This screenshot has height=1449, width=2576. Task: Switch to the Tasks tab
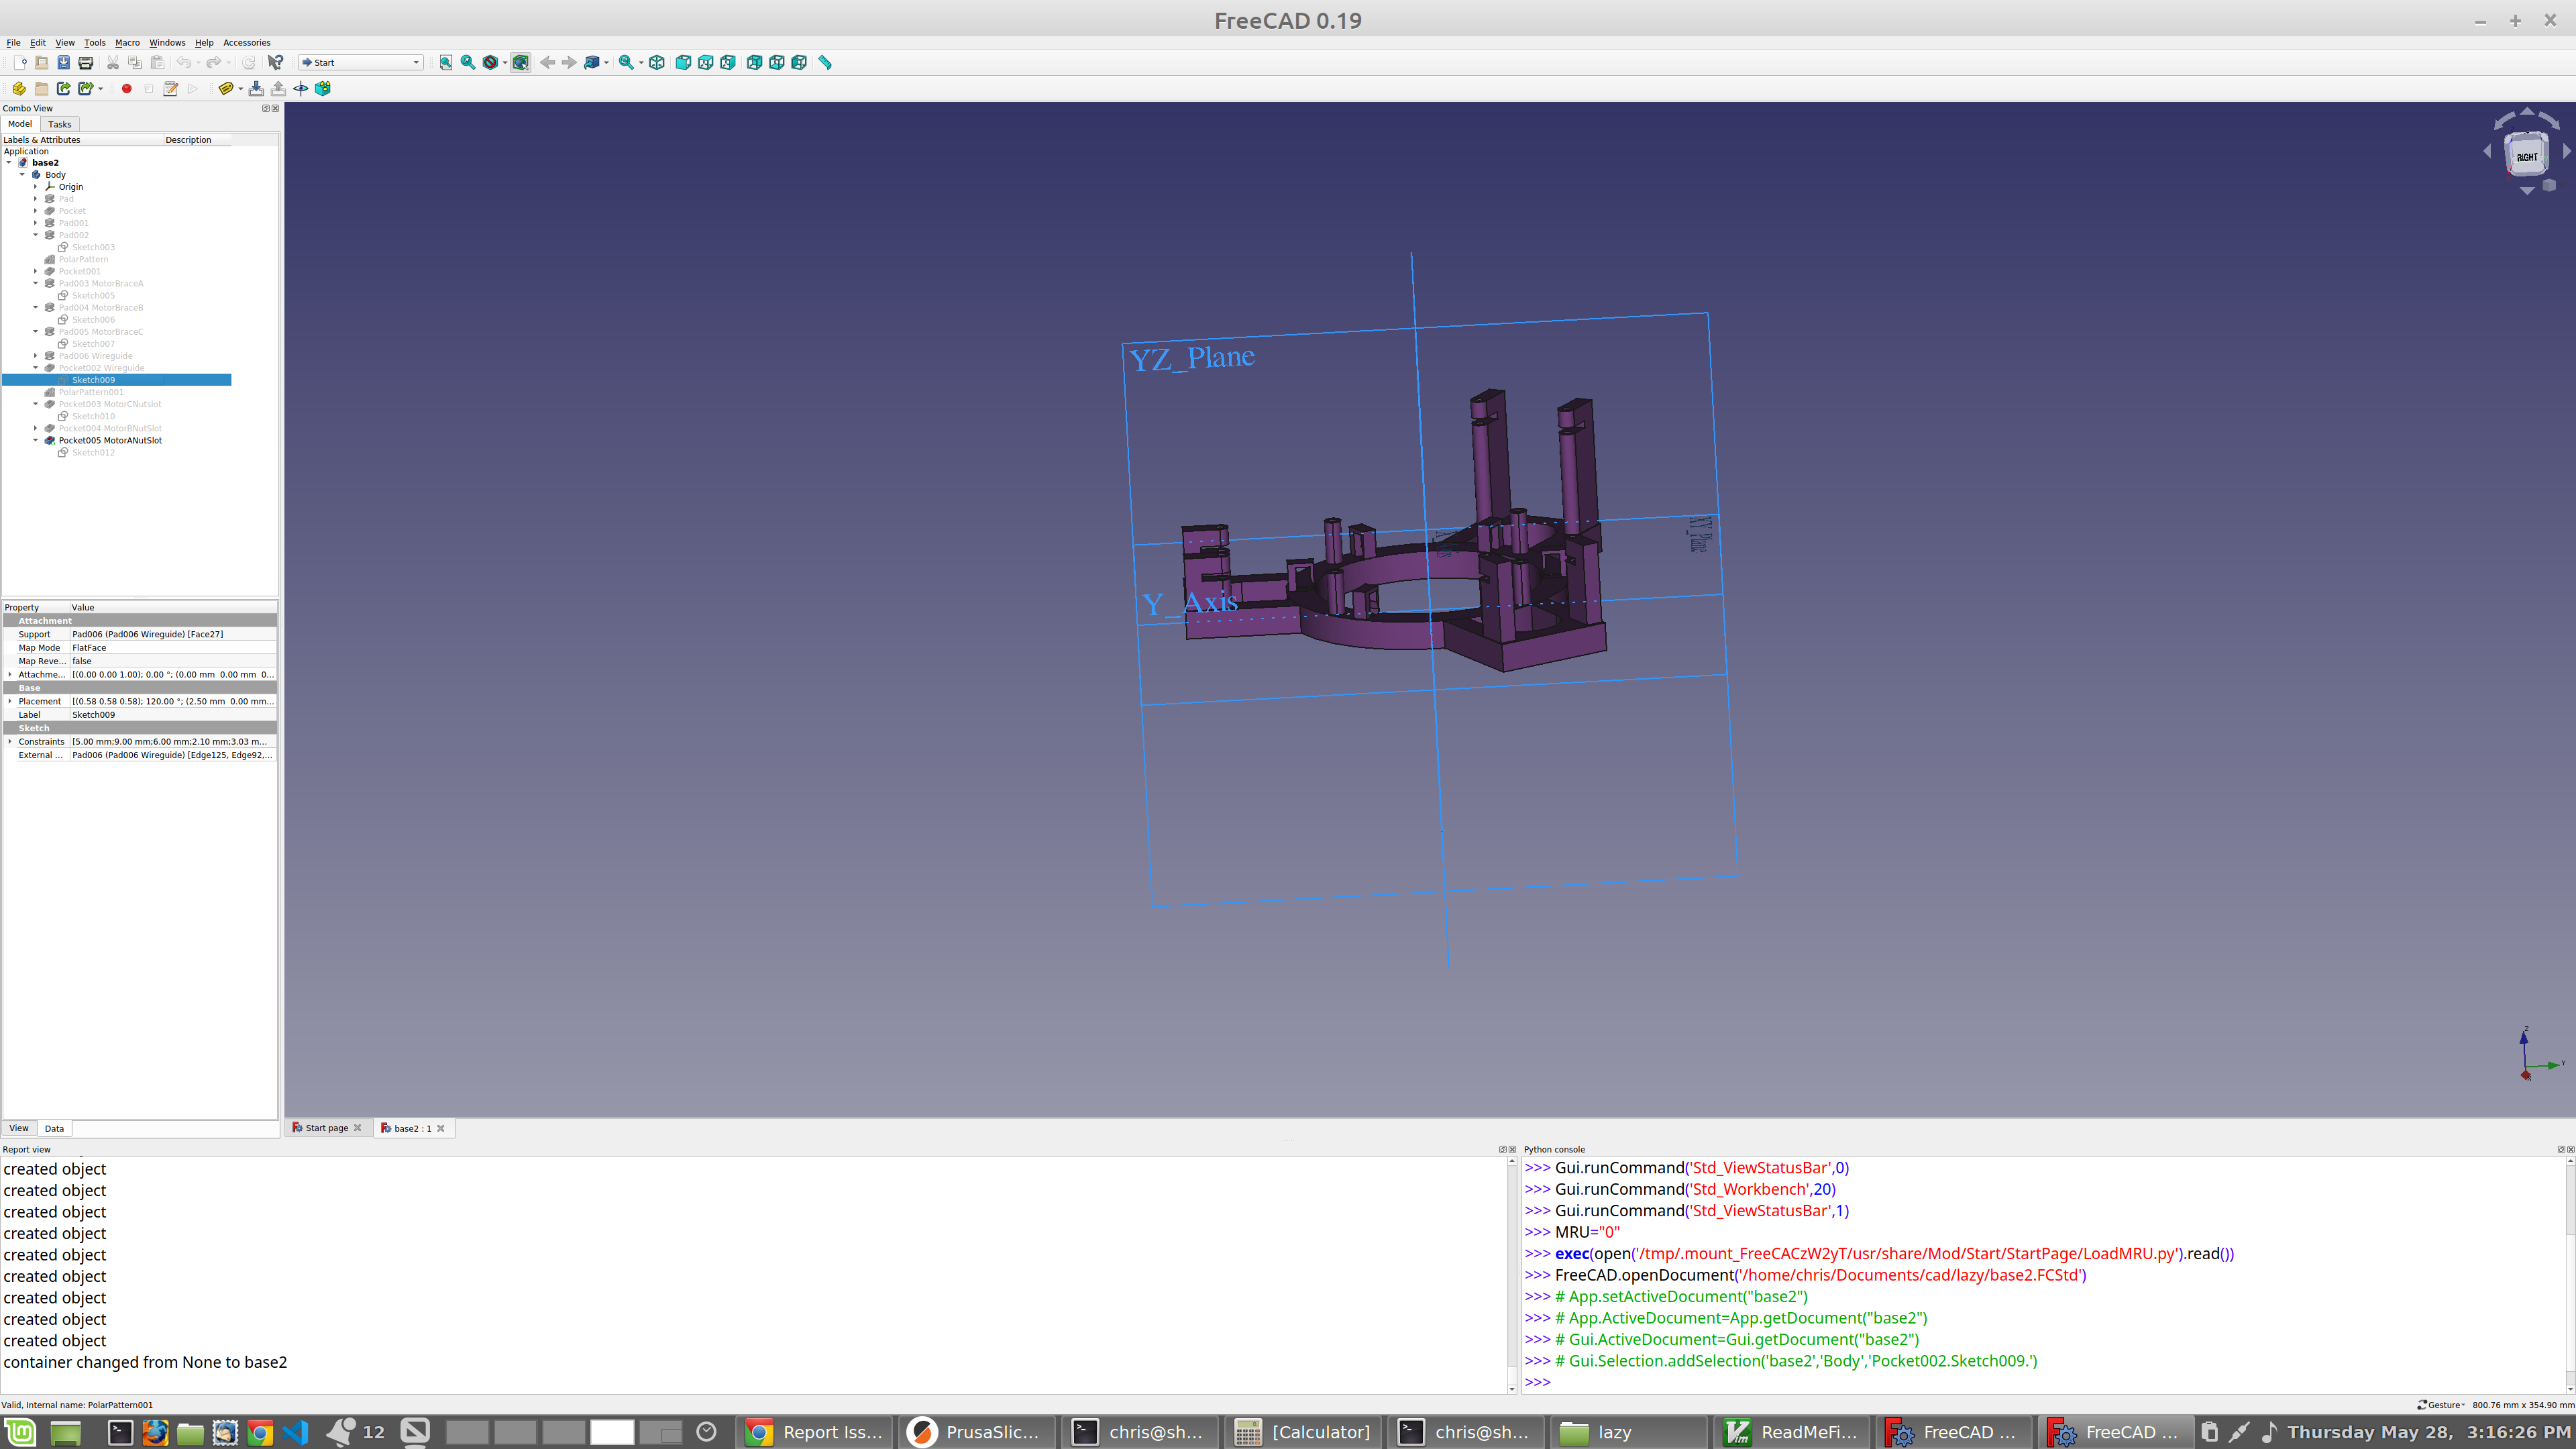(x=60, y=124)
